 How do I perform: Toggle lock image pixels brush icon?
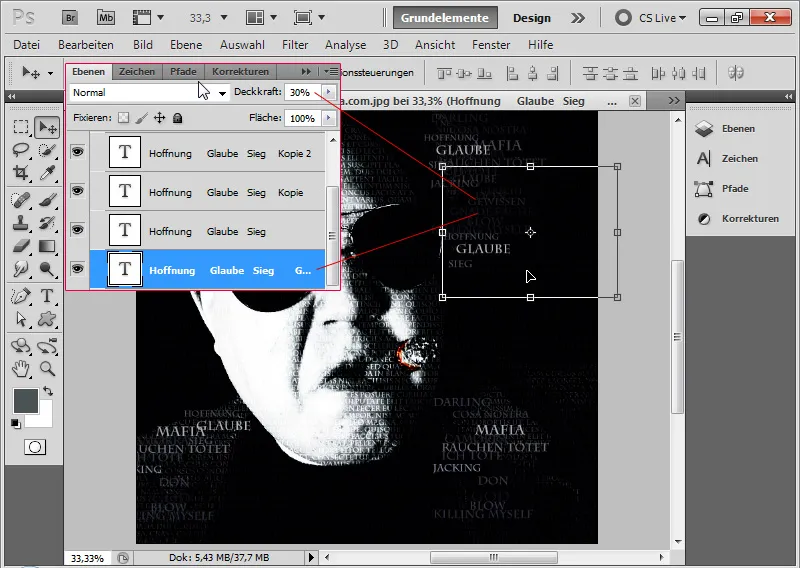(141, 118)
